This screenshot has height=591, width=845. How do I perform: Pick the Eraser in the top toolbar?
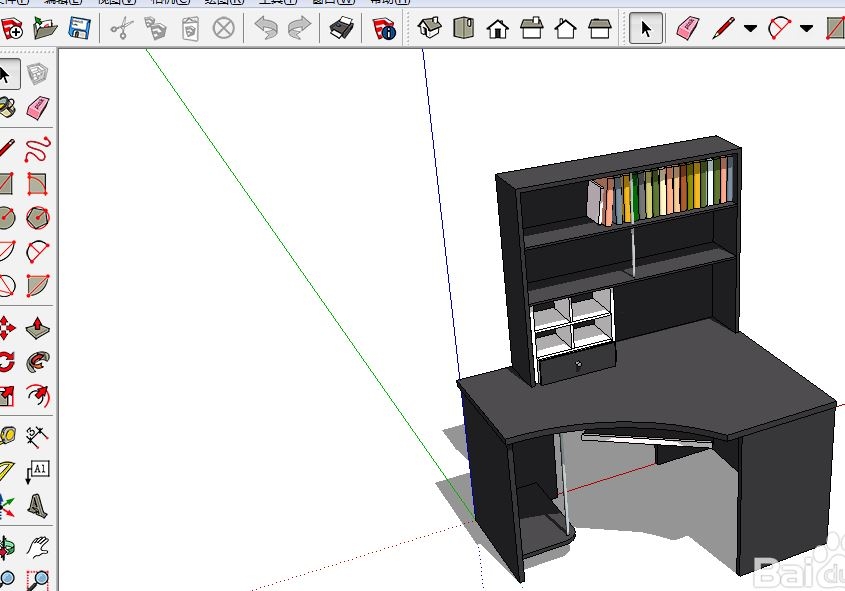point(688,28)
